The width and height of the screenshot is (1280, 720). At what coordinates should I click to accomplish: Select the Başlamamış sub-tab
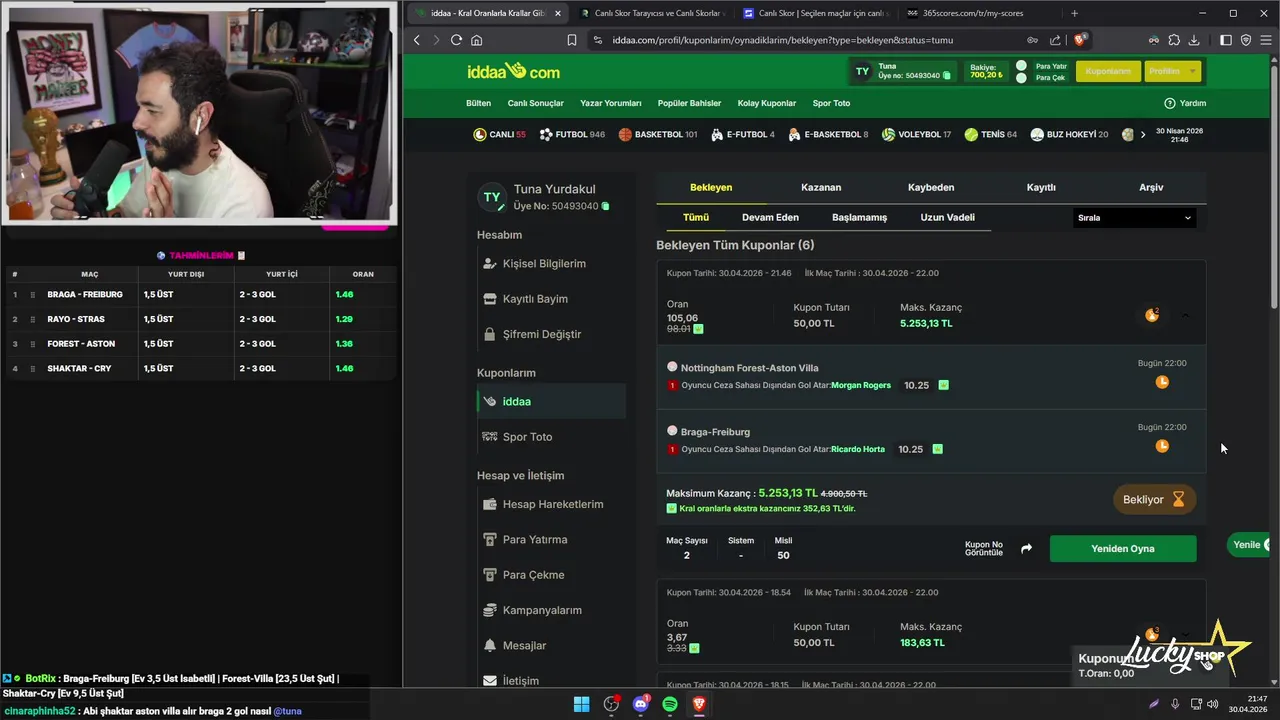click(x=860, y=217)
